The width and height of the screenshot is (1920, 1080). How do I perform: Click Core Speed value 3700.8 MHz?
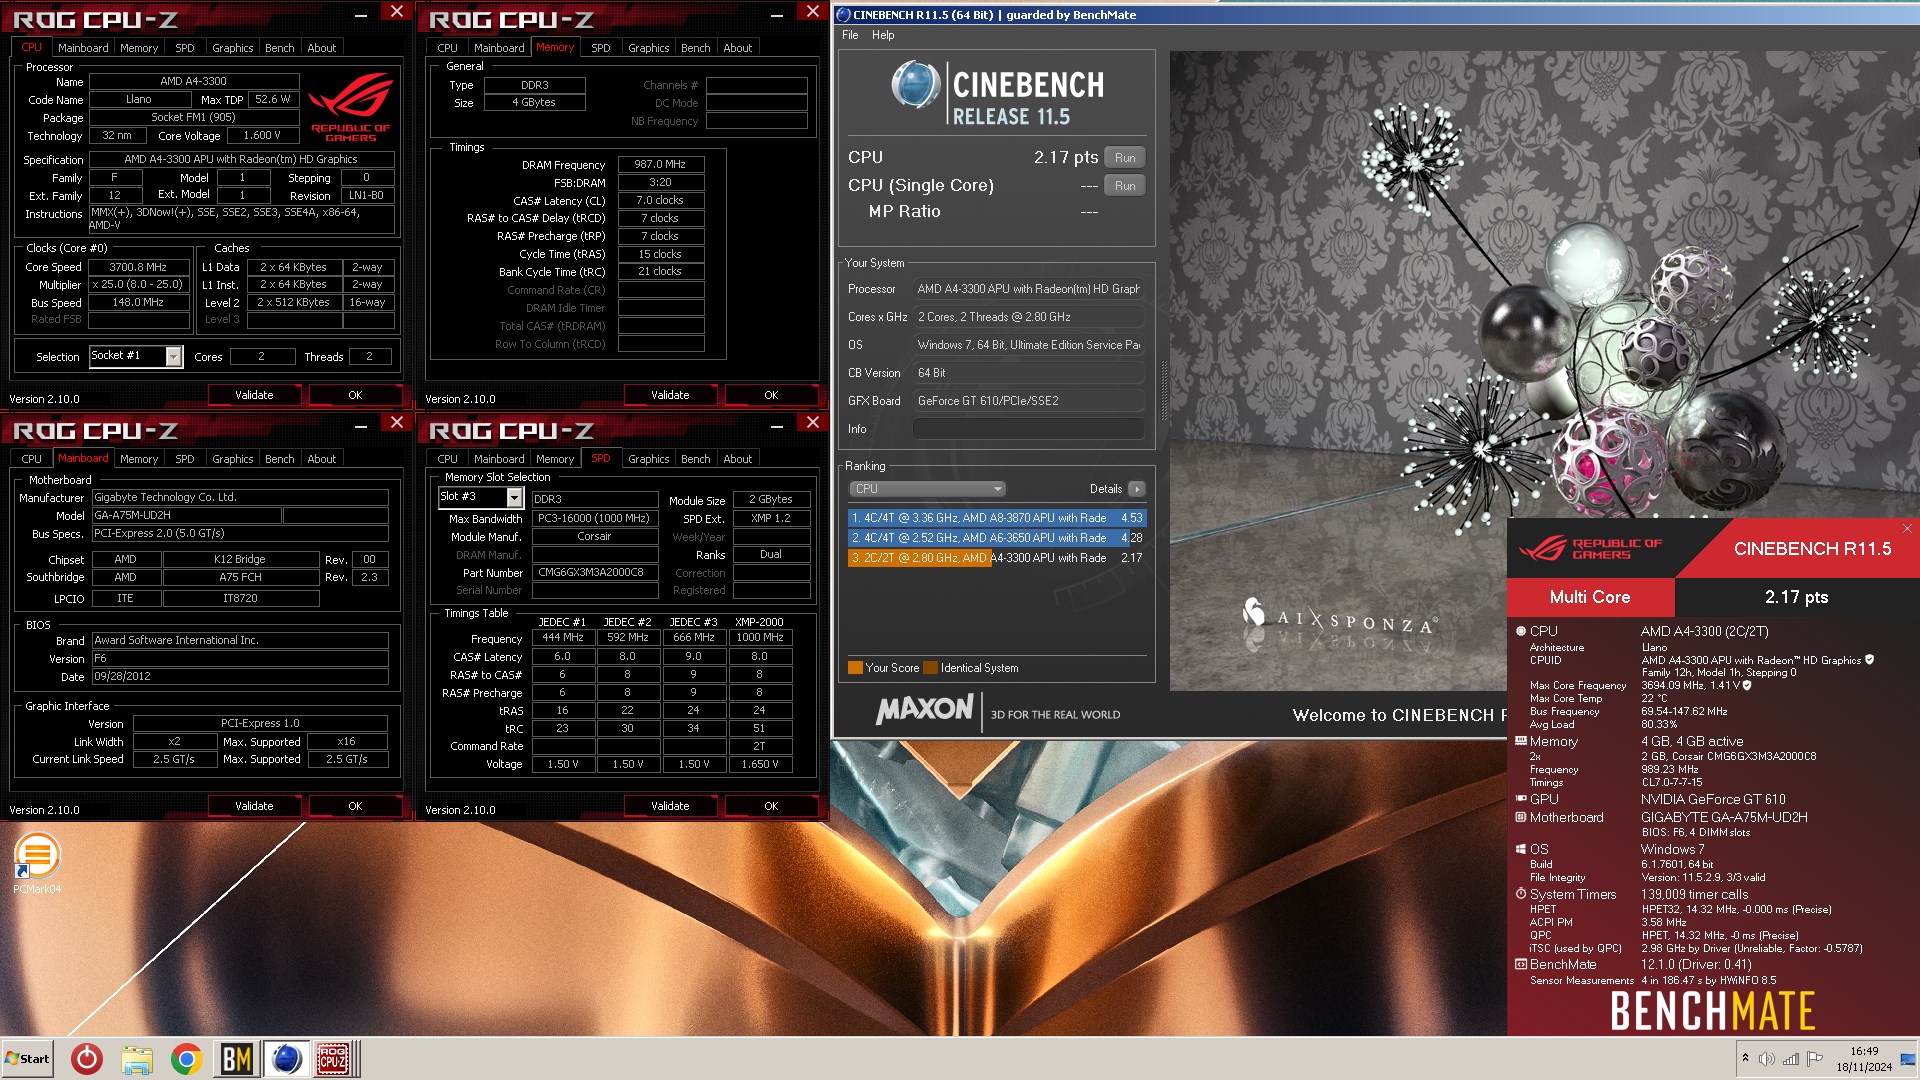[138, 267]
